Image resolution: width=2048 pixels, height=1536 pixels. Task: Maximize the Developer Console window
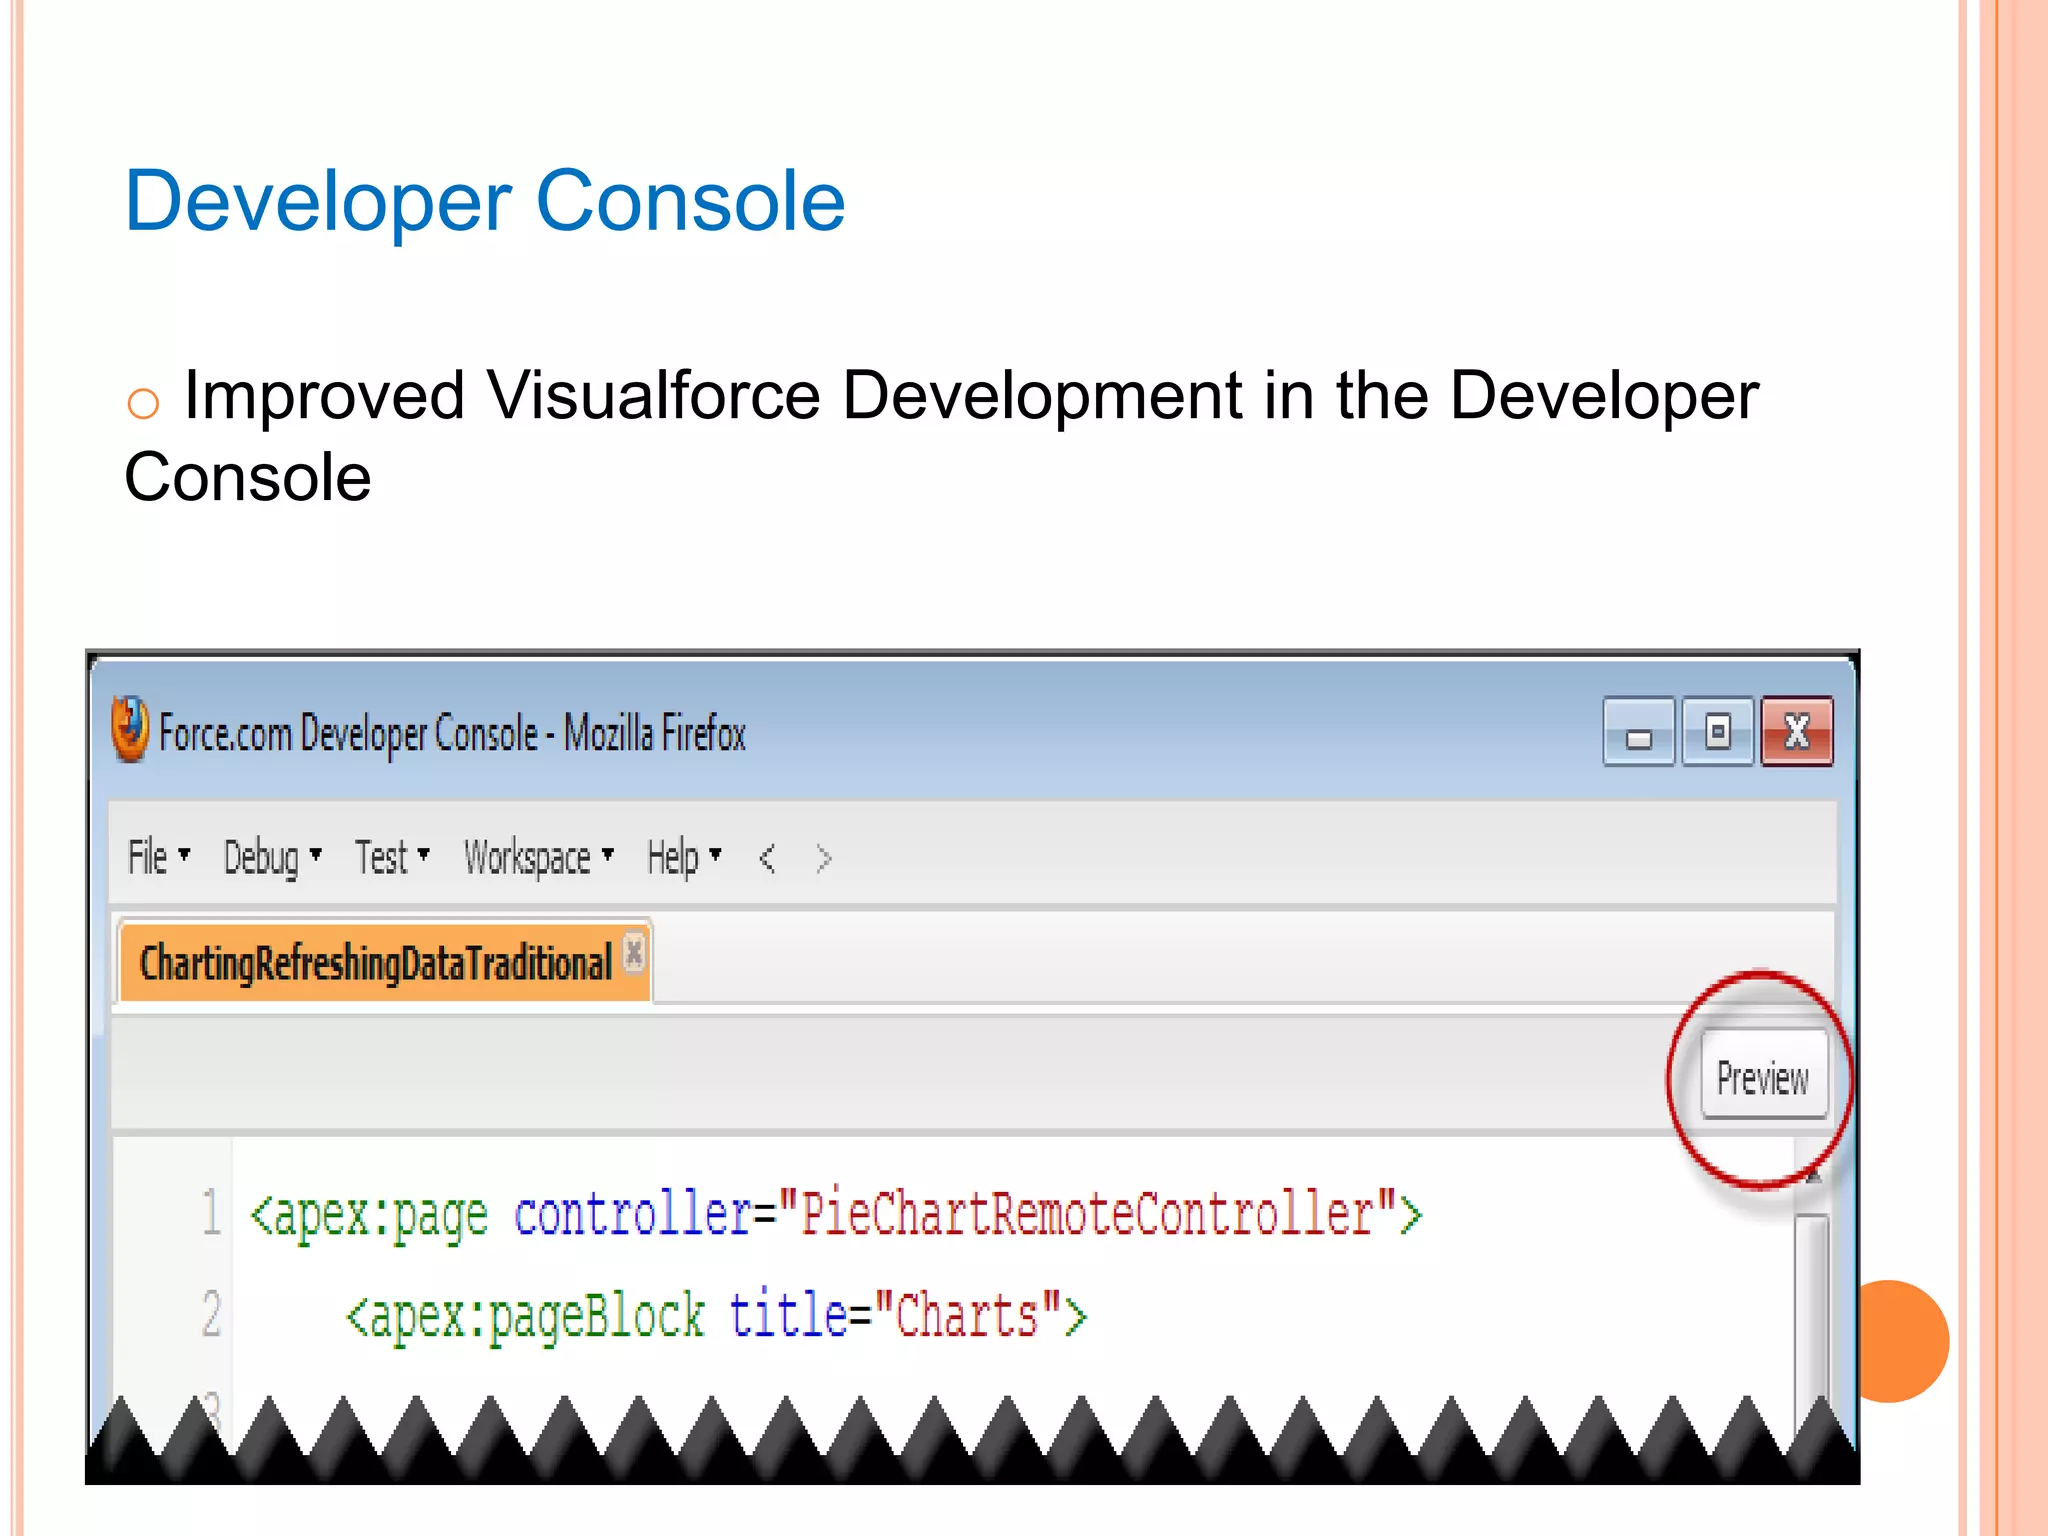tap(1718, 732)
